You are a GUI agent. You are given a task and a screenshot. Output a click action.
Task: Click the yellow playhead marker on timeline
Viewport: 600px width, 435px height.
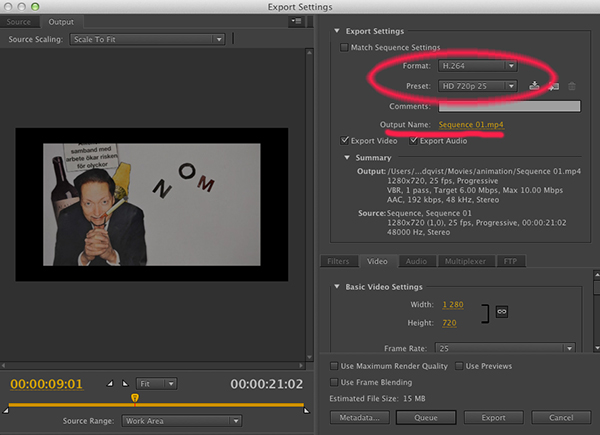coord(135,398)
